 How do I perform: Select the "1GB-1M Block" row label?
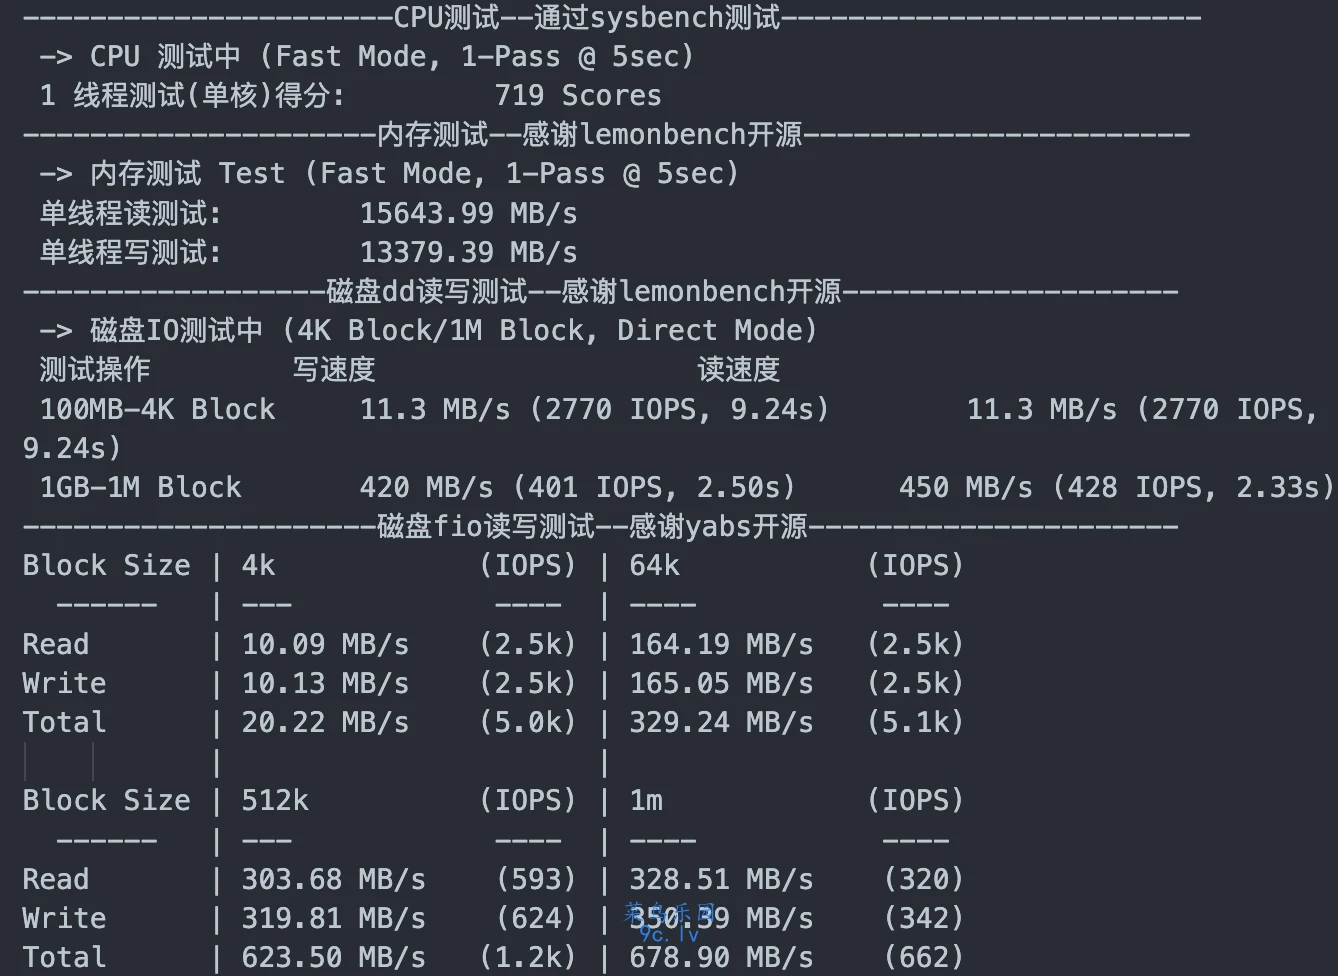coord(140,488)
